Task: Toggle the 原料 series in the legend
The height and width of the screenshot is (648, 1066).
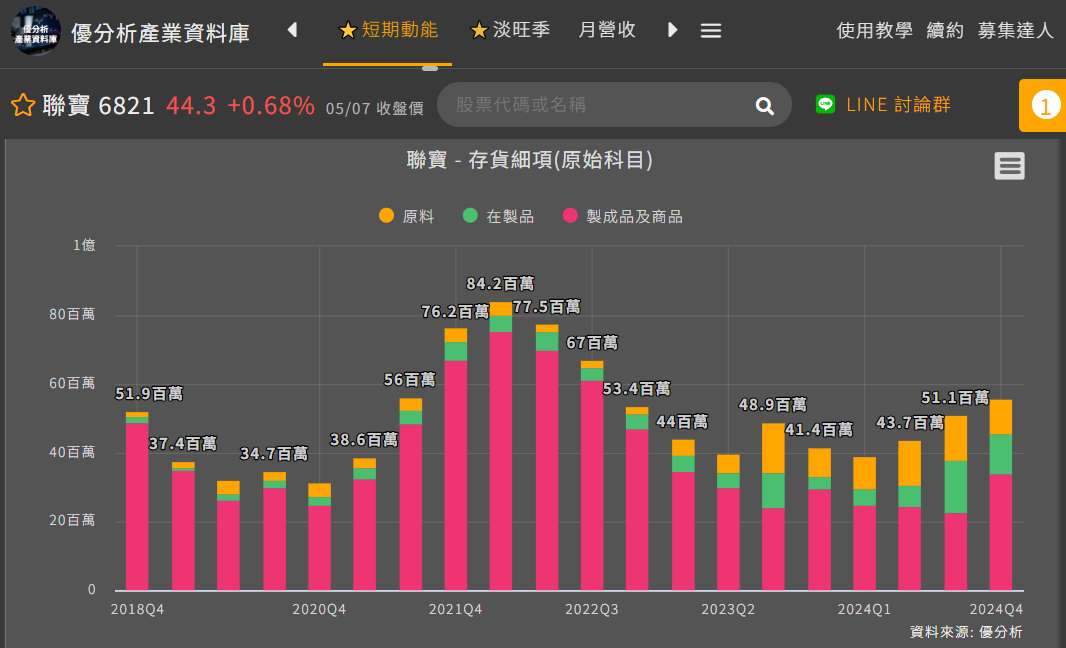Action: click(407, 216)
